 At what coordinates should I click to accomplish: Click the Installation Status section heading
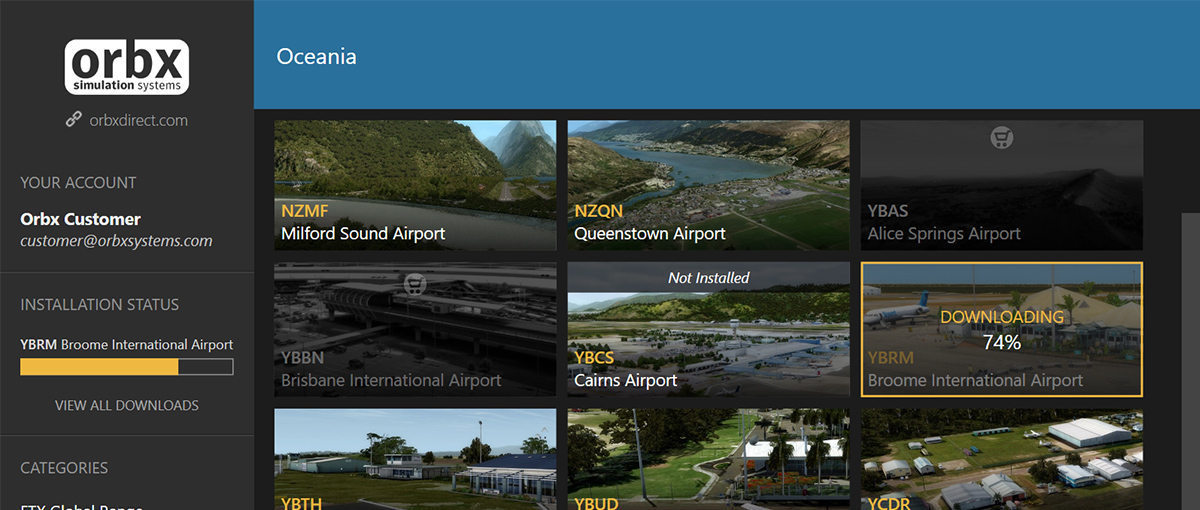click(x=99, y=304)
